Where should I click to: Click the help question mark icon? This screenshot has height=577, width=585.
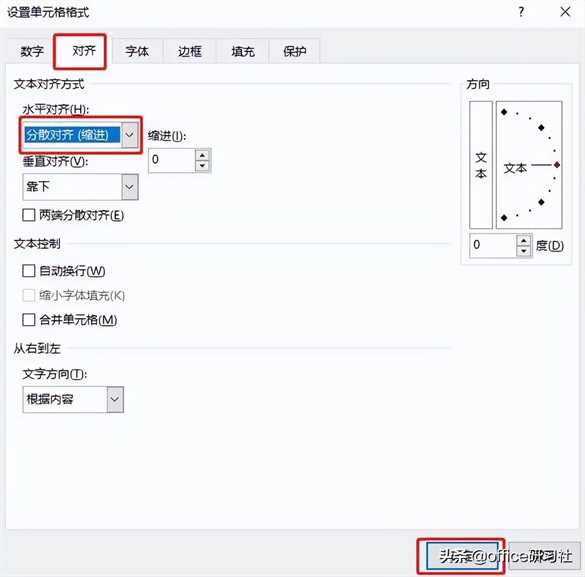pyautogui.click(x=521, y=12)
